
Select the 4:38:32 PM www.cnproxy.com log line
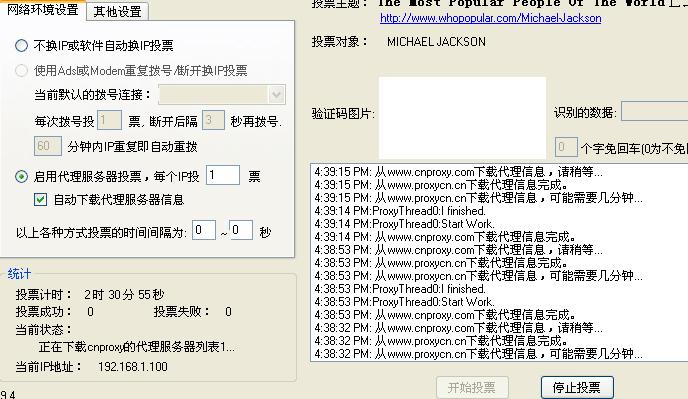coord(459,328)
